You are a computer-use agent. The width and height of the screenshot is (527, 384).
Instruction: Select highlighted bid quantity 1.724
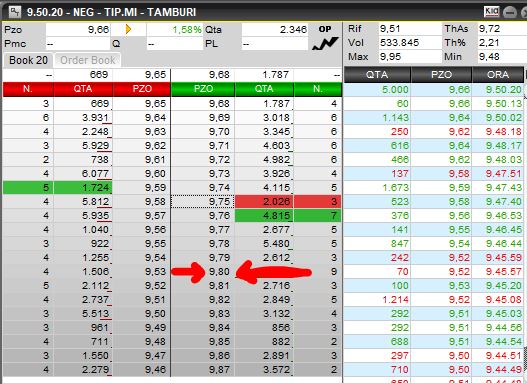83,187
